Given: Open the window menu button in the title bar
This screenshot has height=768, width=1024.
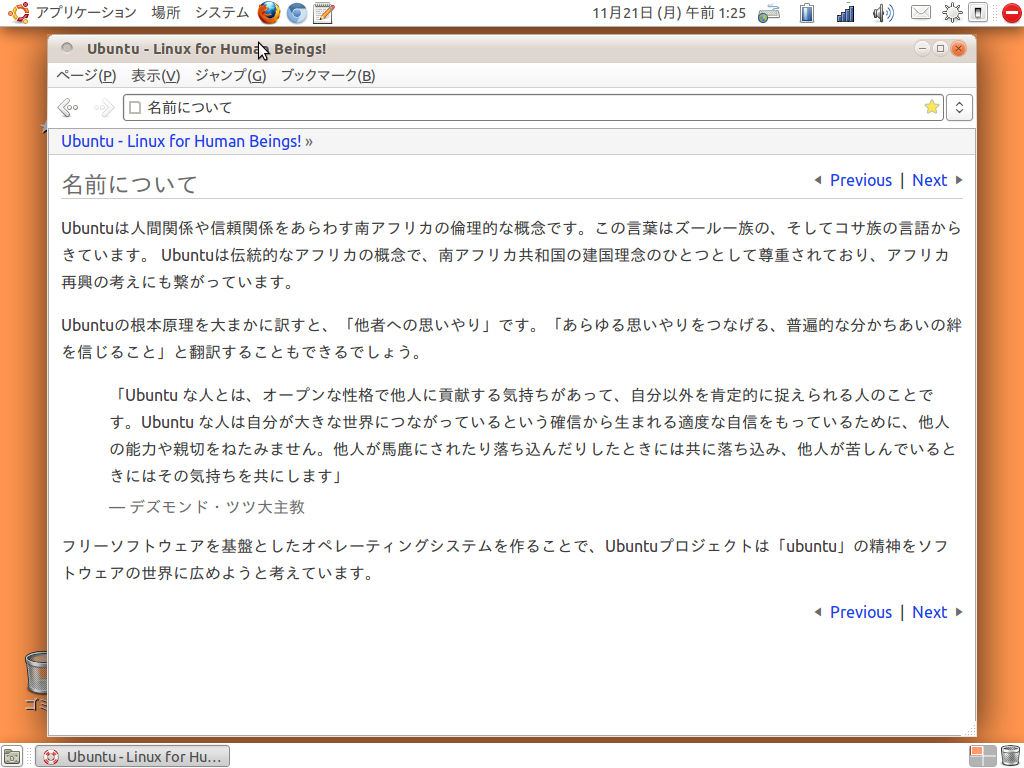Looking at the screenshot, I should click(x=67, y=48).
